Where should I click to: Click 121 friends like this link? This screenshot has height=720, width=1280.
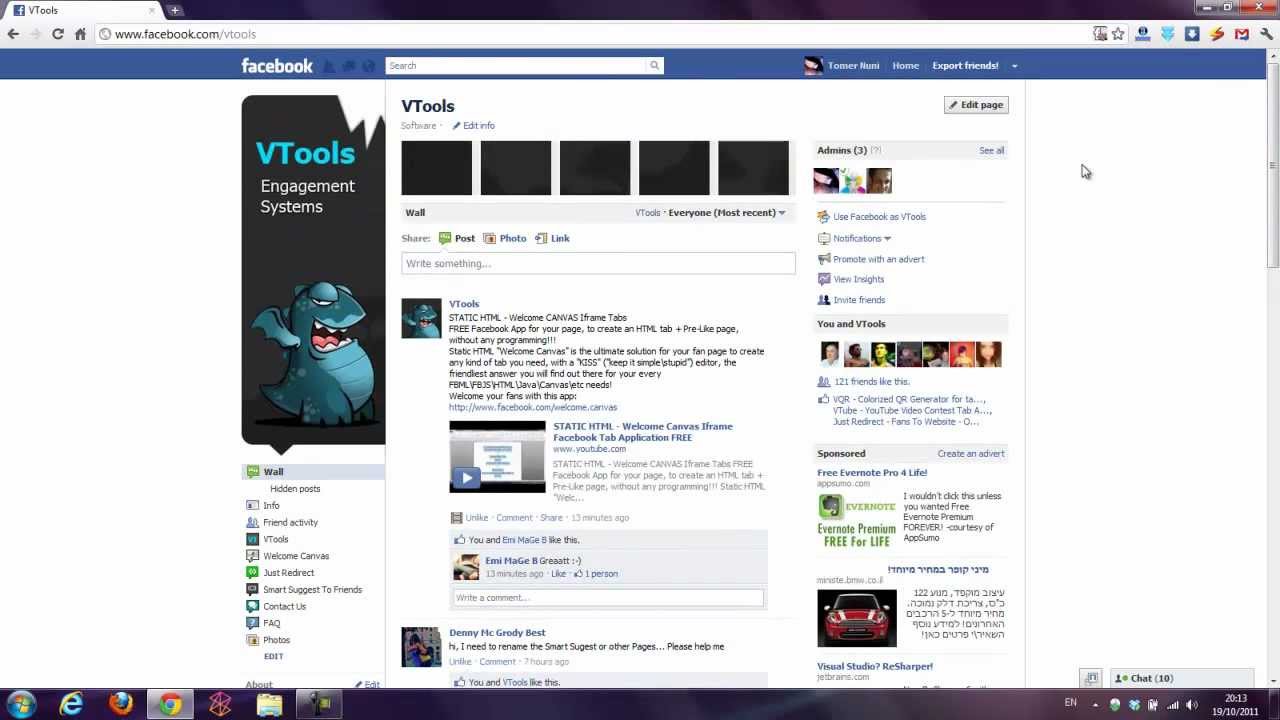coord(871,382)
